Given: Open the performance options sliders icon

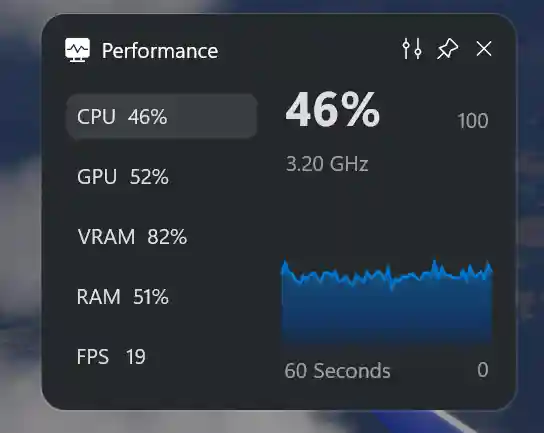Looking at the screenshot, I should click(412, 49).
